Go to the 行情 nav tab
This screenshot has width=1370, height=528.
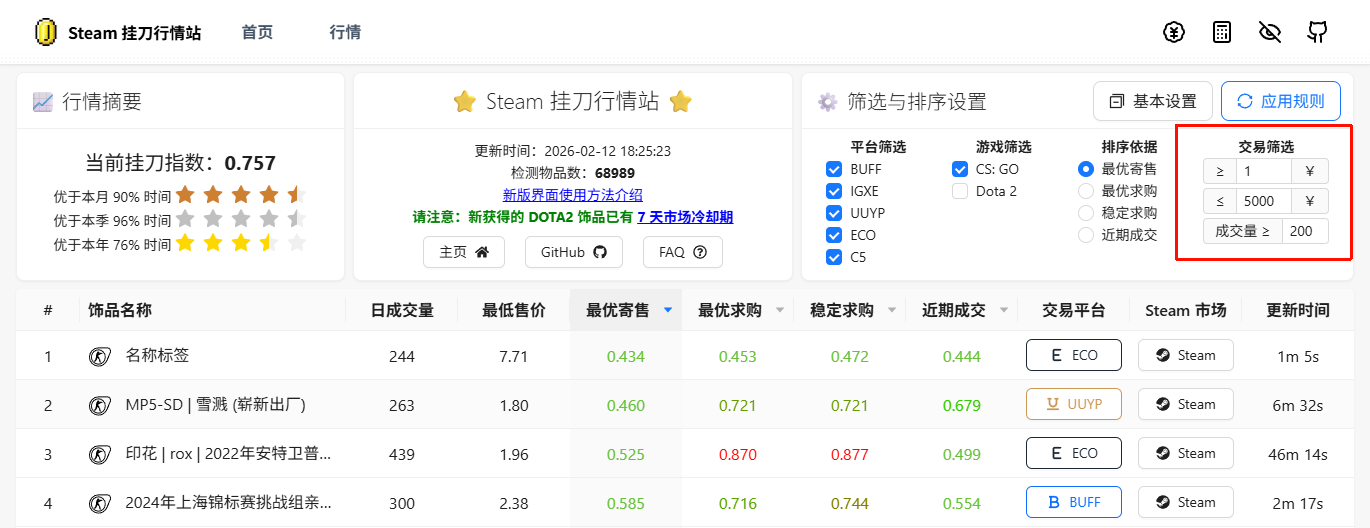(345, 32)
